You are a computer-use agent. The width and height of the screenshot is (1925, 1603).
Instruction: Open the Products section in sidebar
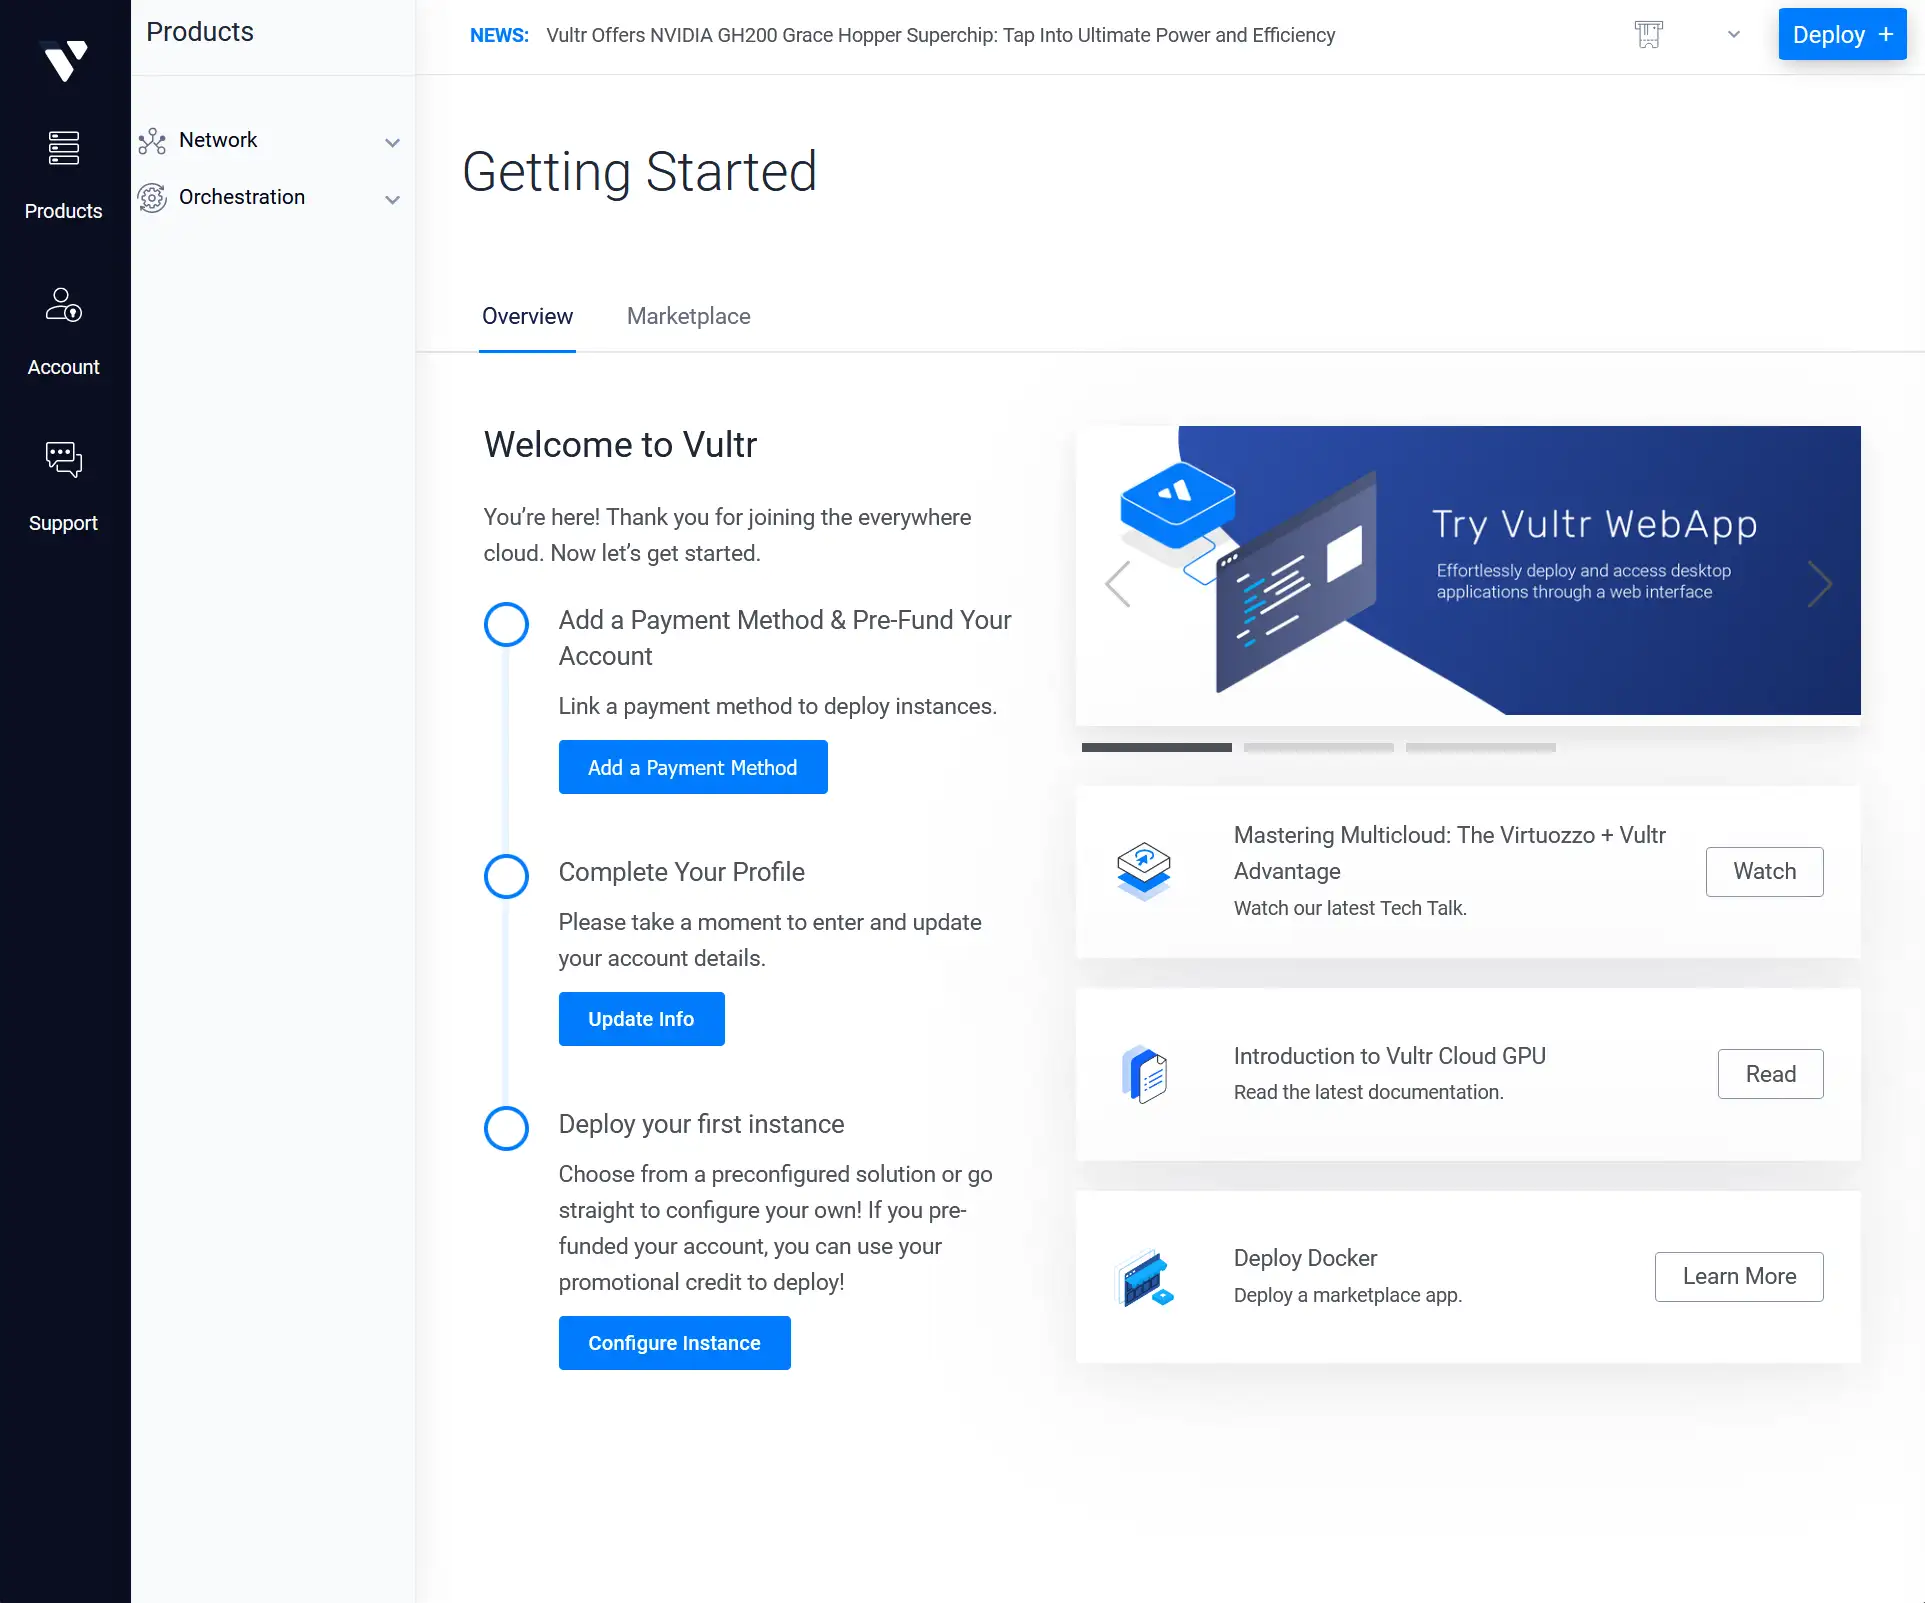pos(63,170)
